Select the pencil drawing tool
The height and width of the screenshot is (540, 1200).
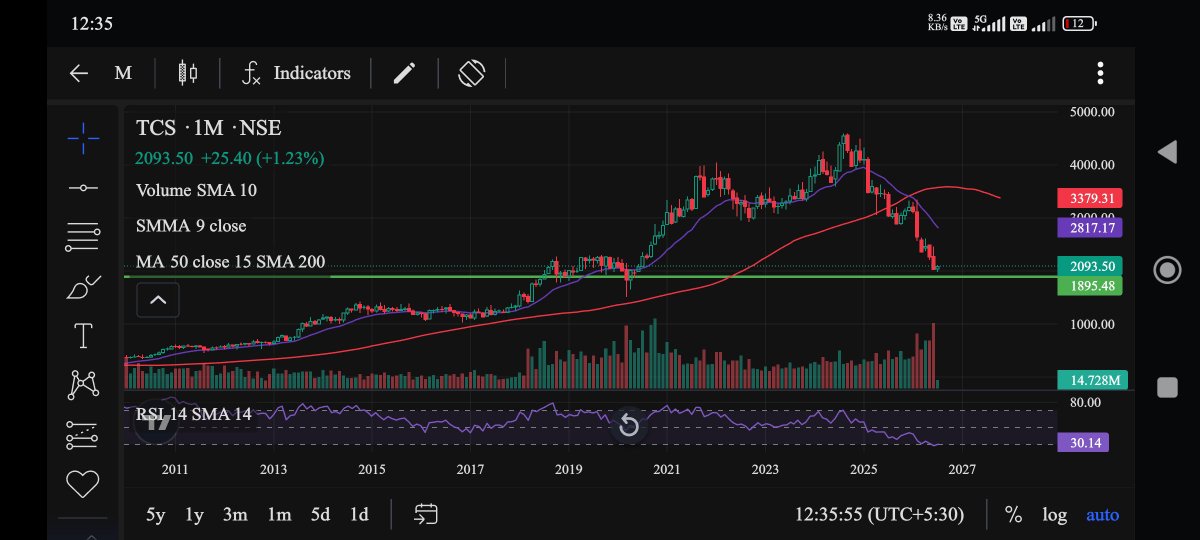pos(404,73)
